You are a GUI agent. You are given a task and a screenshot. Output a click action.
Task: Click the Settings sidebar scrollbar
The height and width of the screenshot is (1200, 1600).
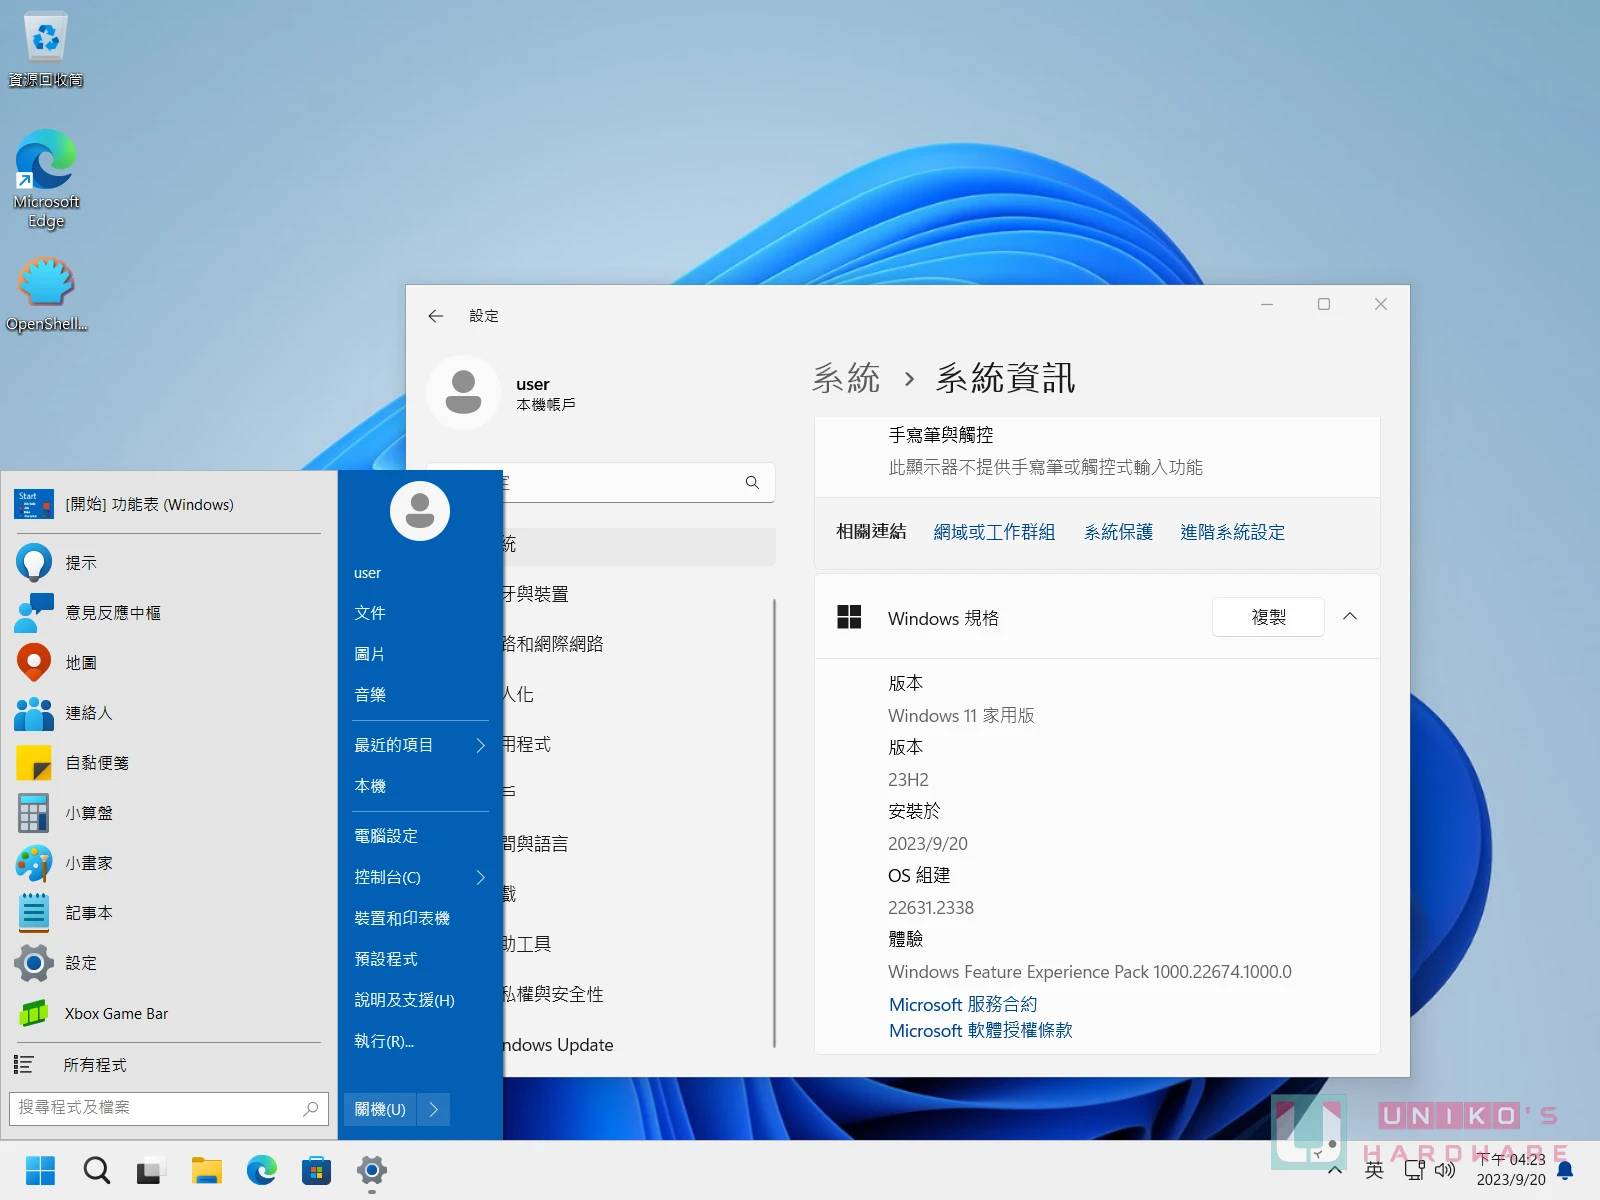775,823
